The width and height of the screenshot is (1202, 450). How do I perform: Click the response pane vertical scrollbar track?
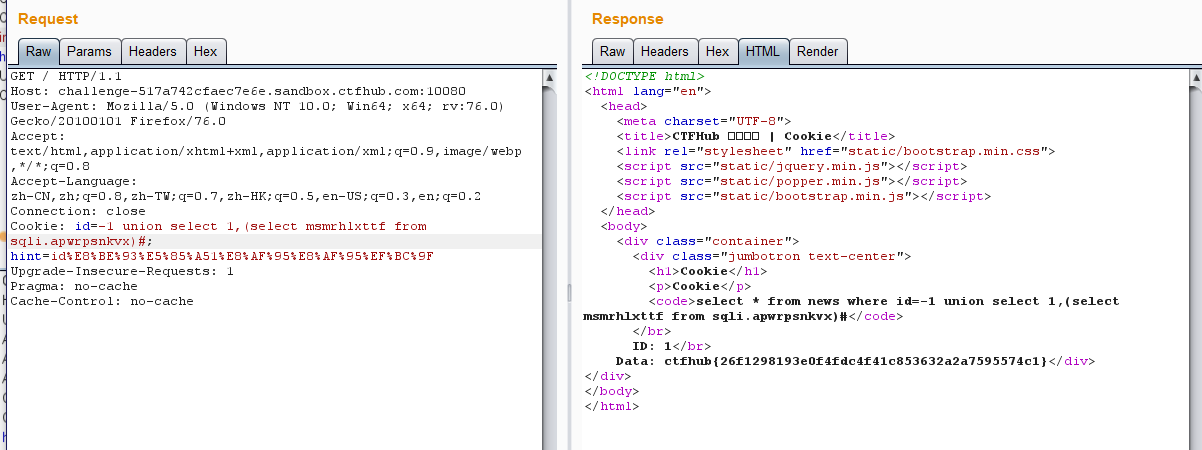[1194, 267]
